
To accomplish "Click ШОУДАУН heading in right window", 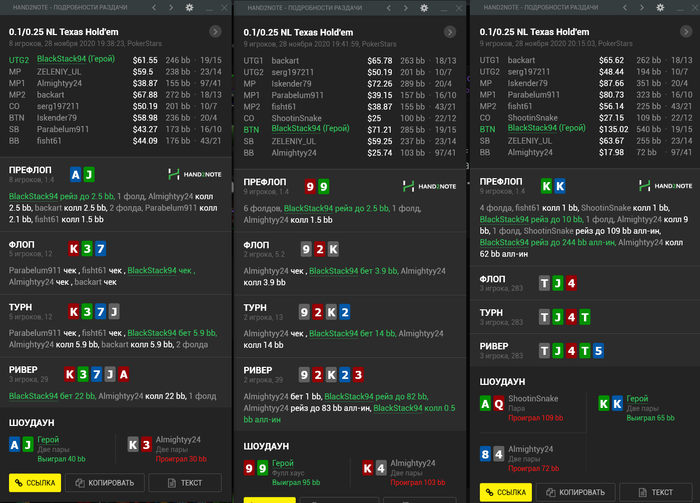I will coord(502,382).
